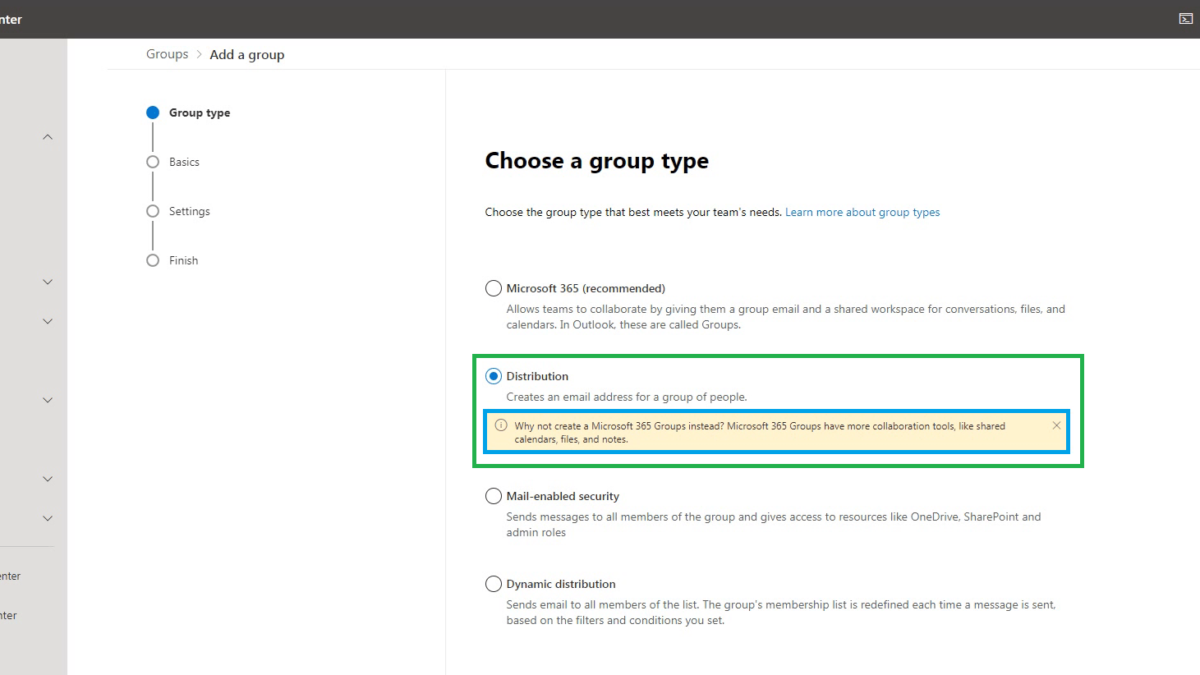Image resolution: width=1200 pixels, height=675 pixels.
Task: Click the 'Creates an email address' description
Action: click(626, 397)
